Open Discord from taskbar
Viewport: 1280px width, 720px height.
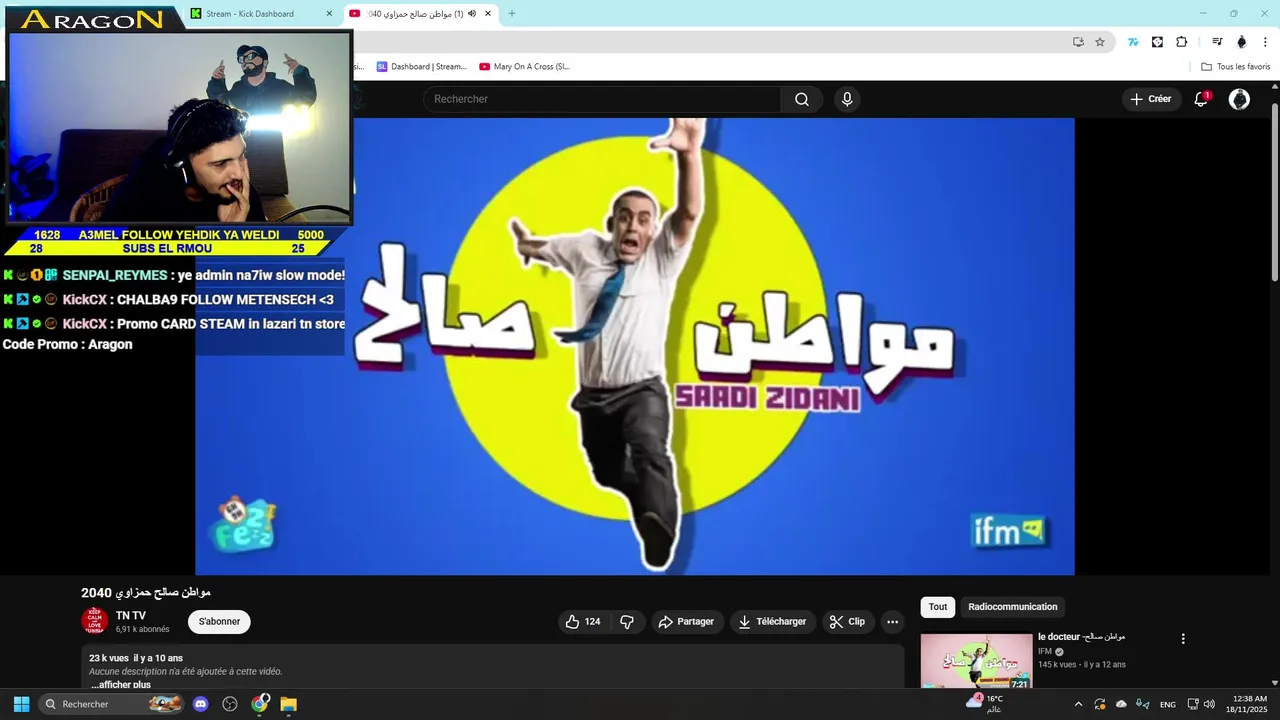tap(200, 704)
